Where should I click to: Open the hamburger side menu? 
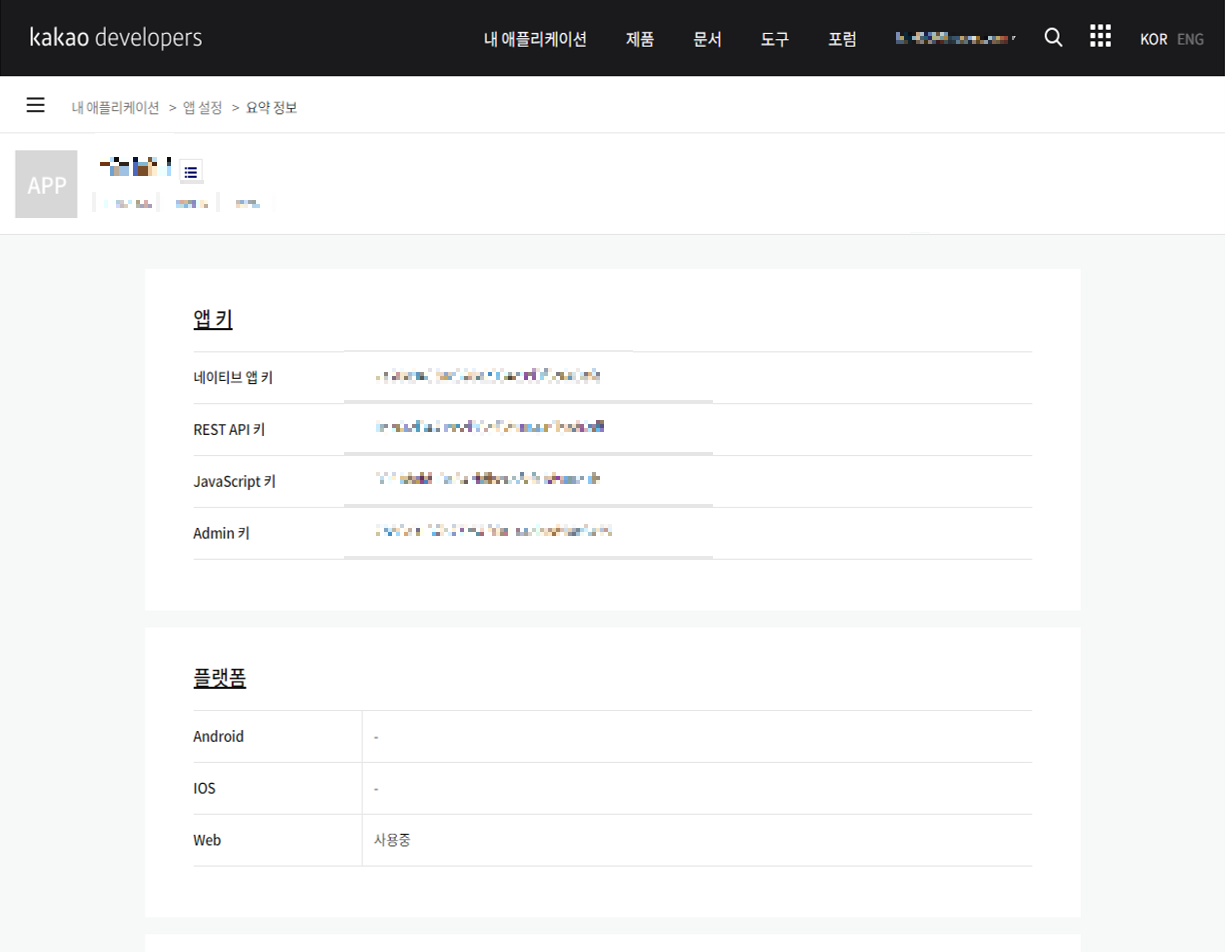click(x=36, y=105)
